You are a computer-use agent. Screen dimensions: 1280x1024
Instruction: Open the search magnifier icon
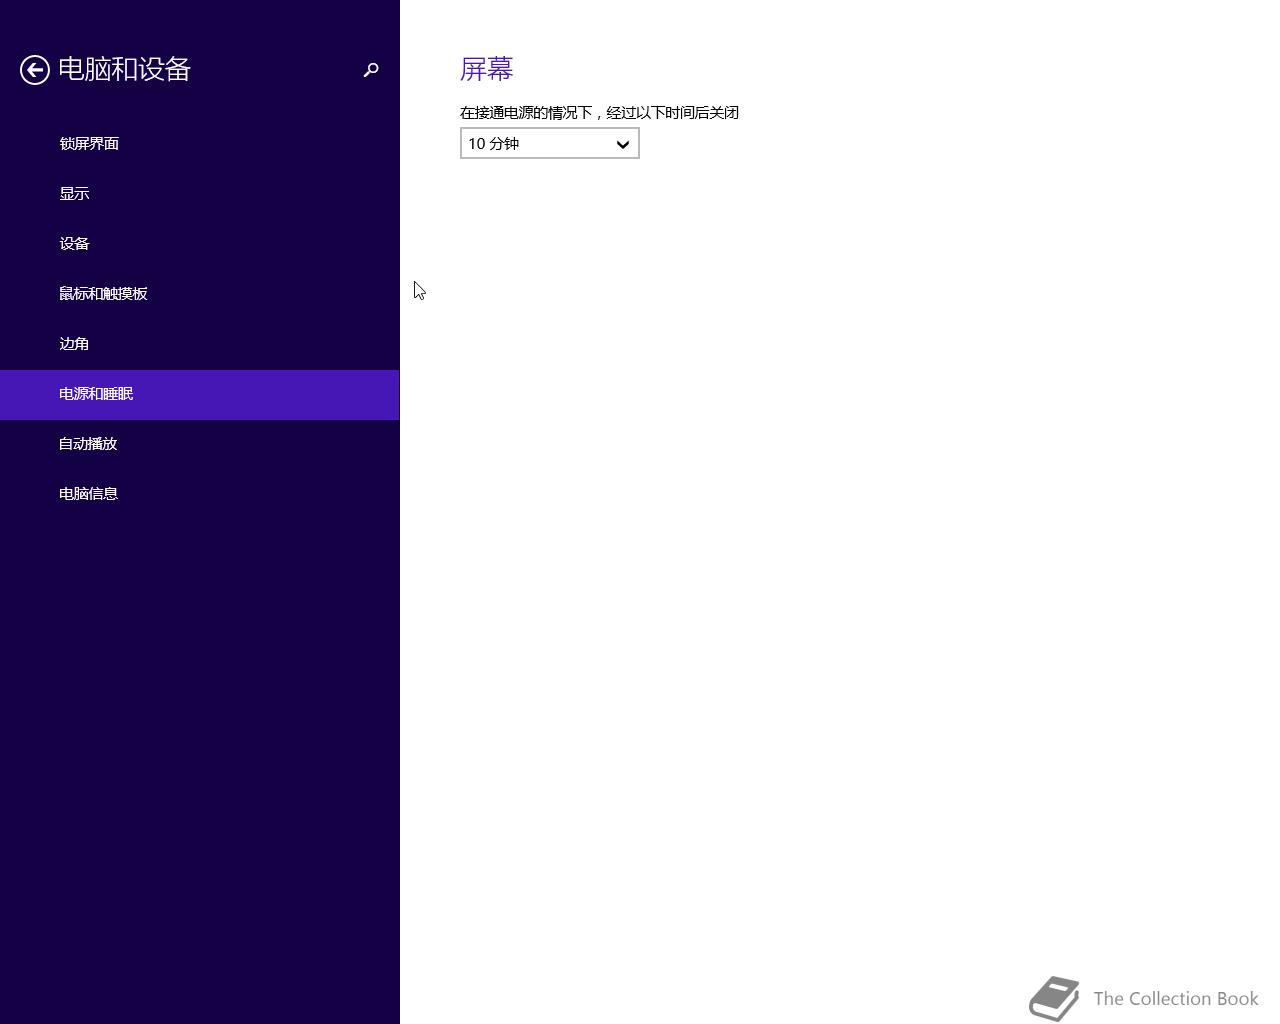tap(371, 70)
